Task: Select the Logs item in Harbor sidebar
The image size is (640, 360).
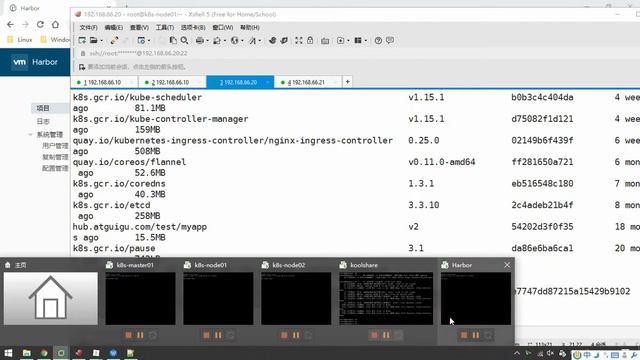Action: pos(43,121)
